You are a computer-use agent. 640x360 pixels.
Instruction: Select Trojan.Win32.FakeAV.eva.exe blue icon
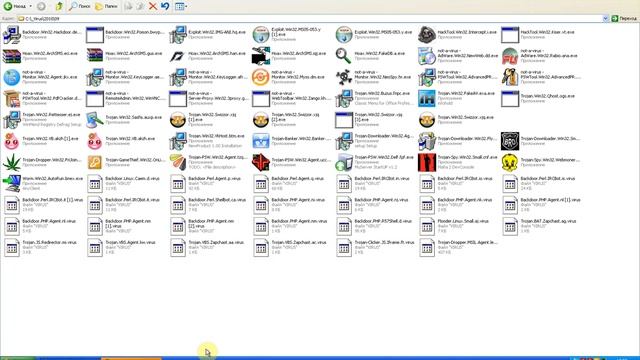pyautogui.click(x=427, y=98)
